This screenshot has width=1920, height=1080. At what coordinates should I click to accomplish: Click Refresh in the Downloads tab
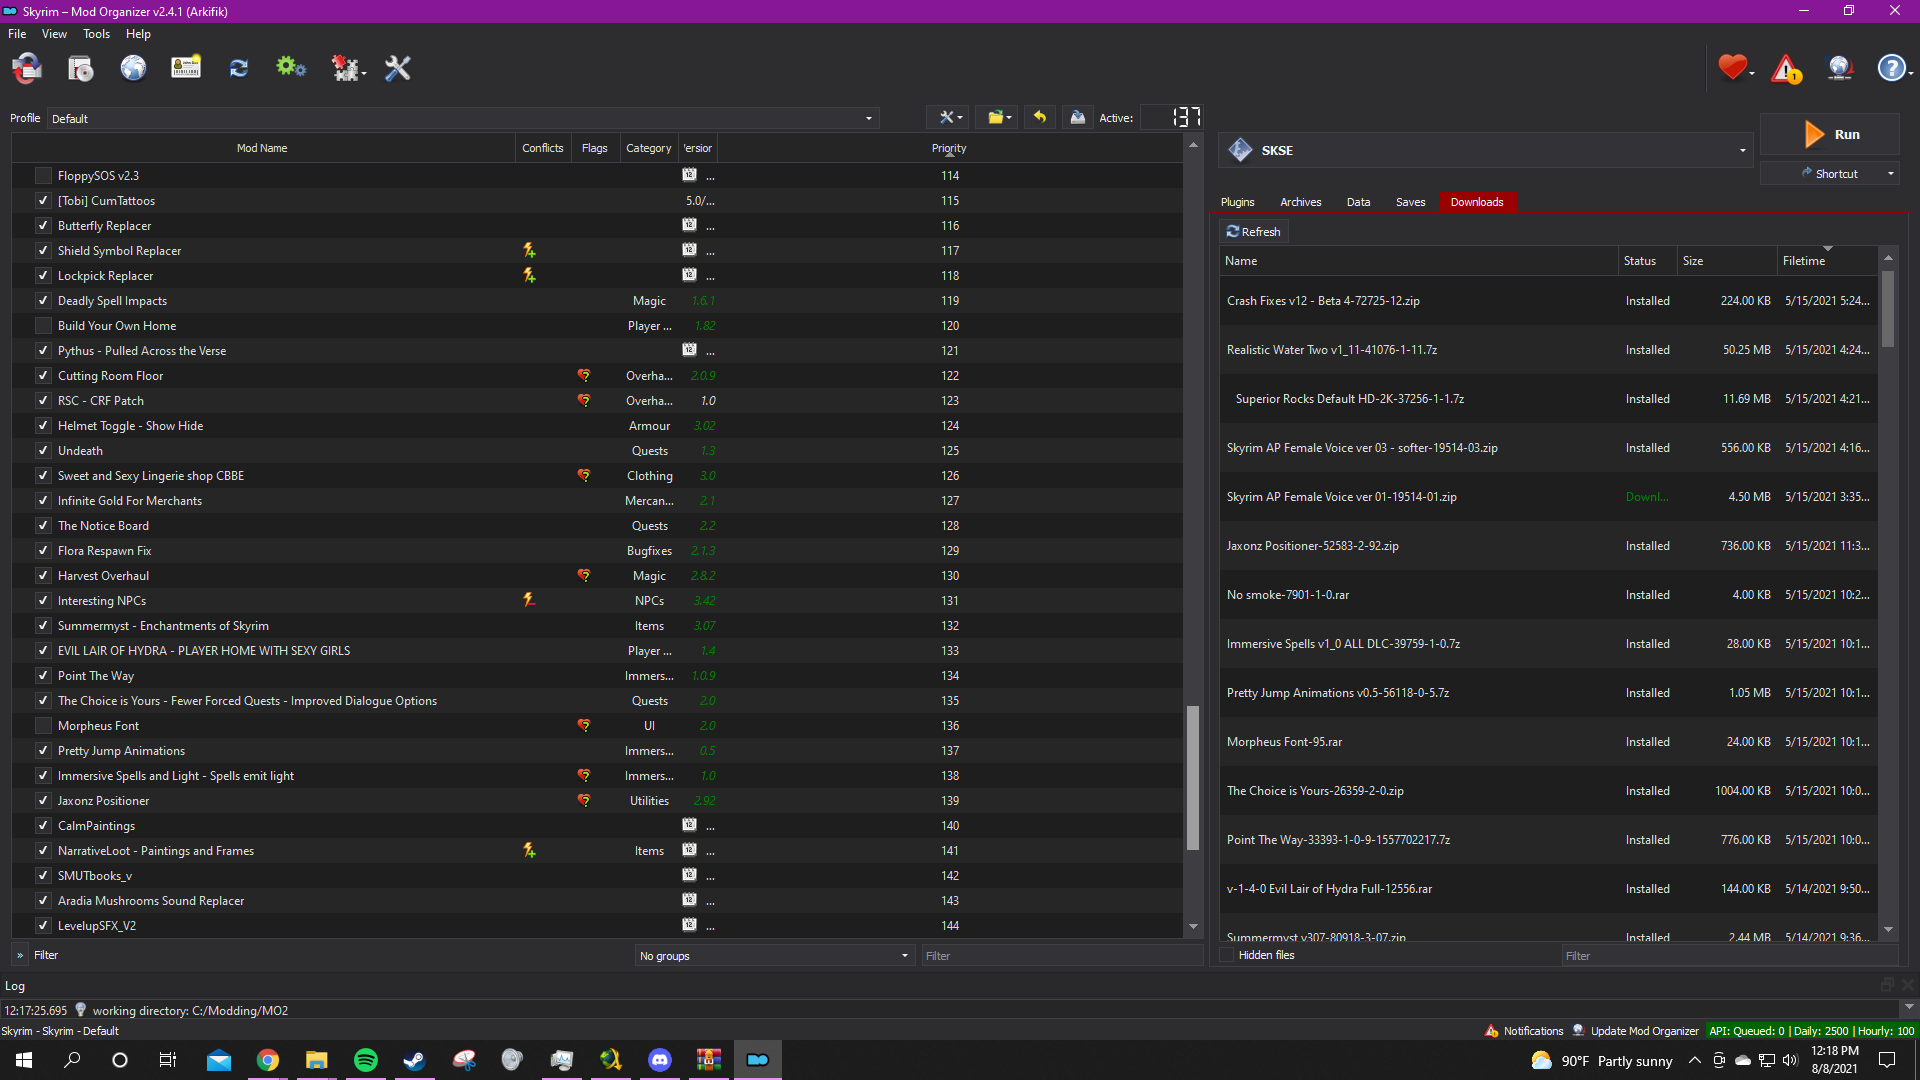[x=1254, y=232]
